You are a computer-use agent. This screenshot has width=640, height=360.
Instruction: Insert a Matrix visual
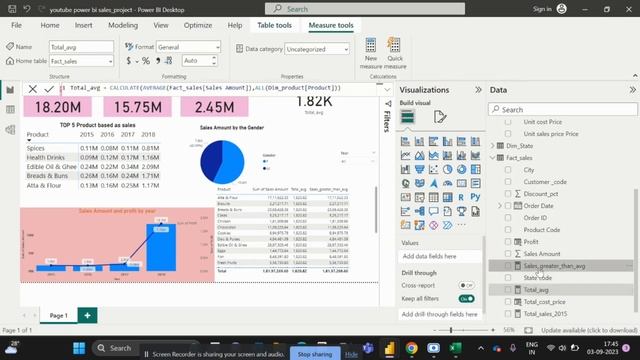click(x=447, y=197)
